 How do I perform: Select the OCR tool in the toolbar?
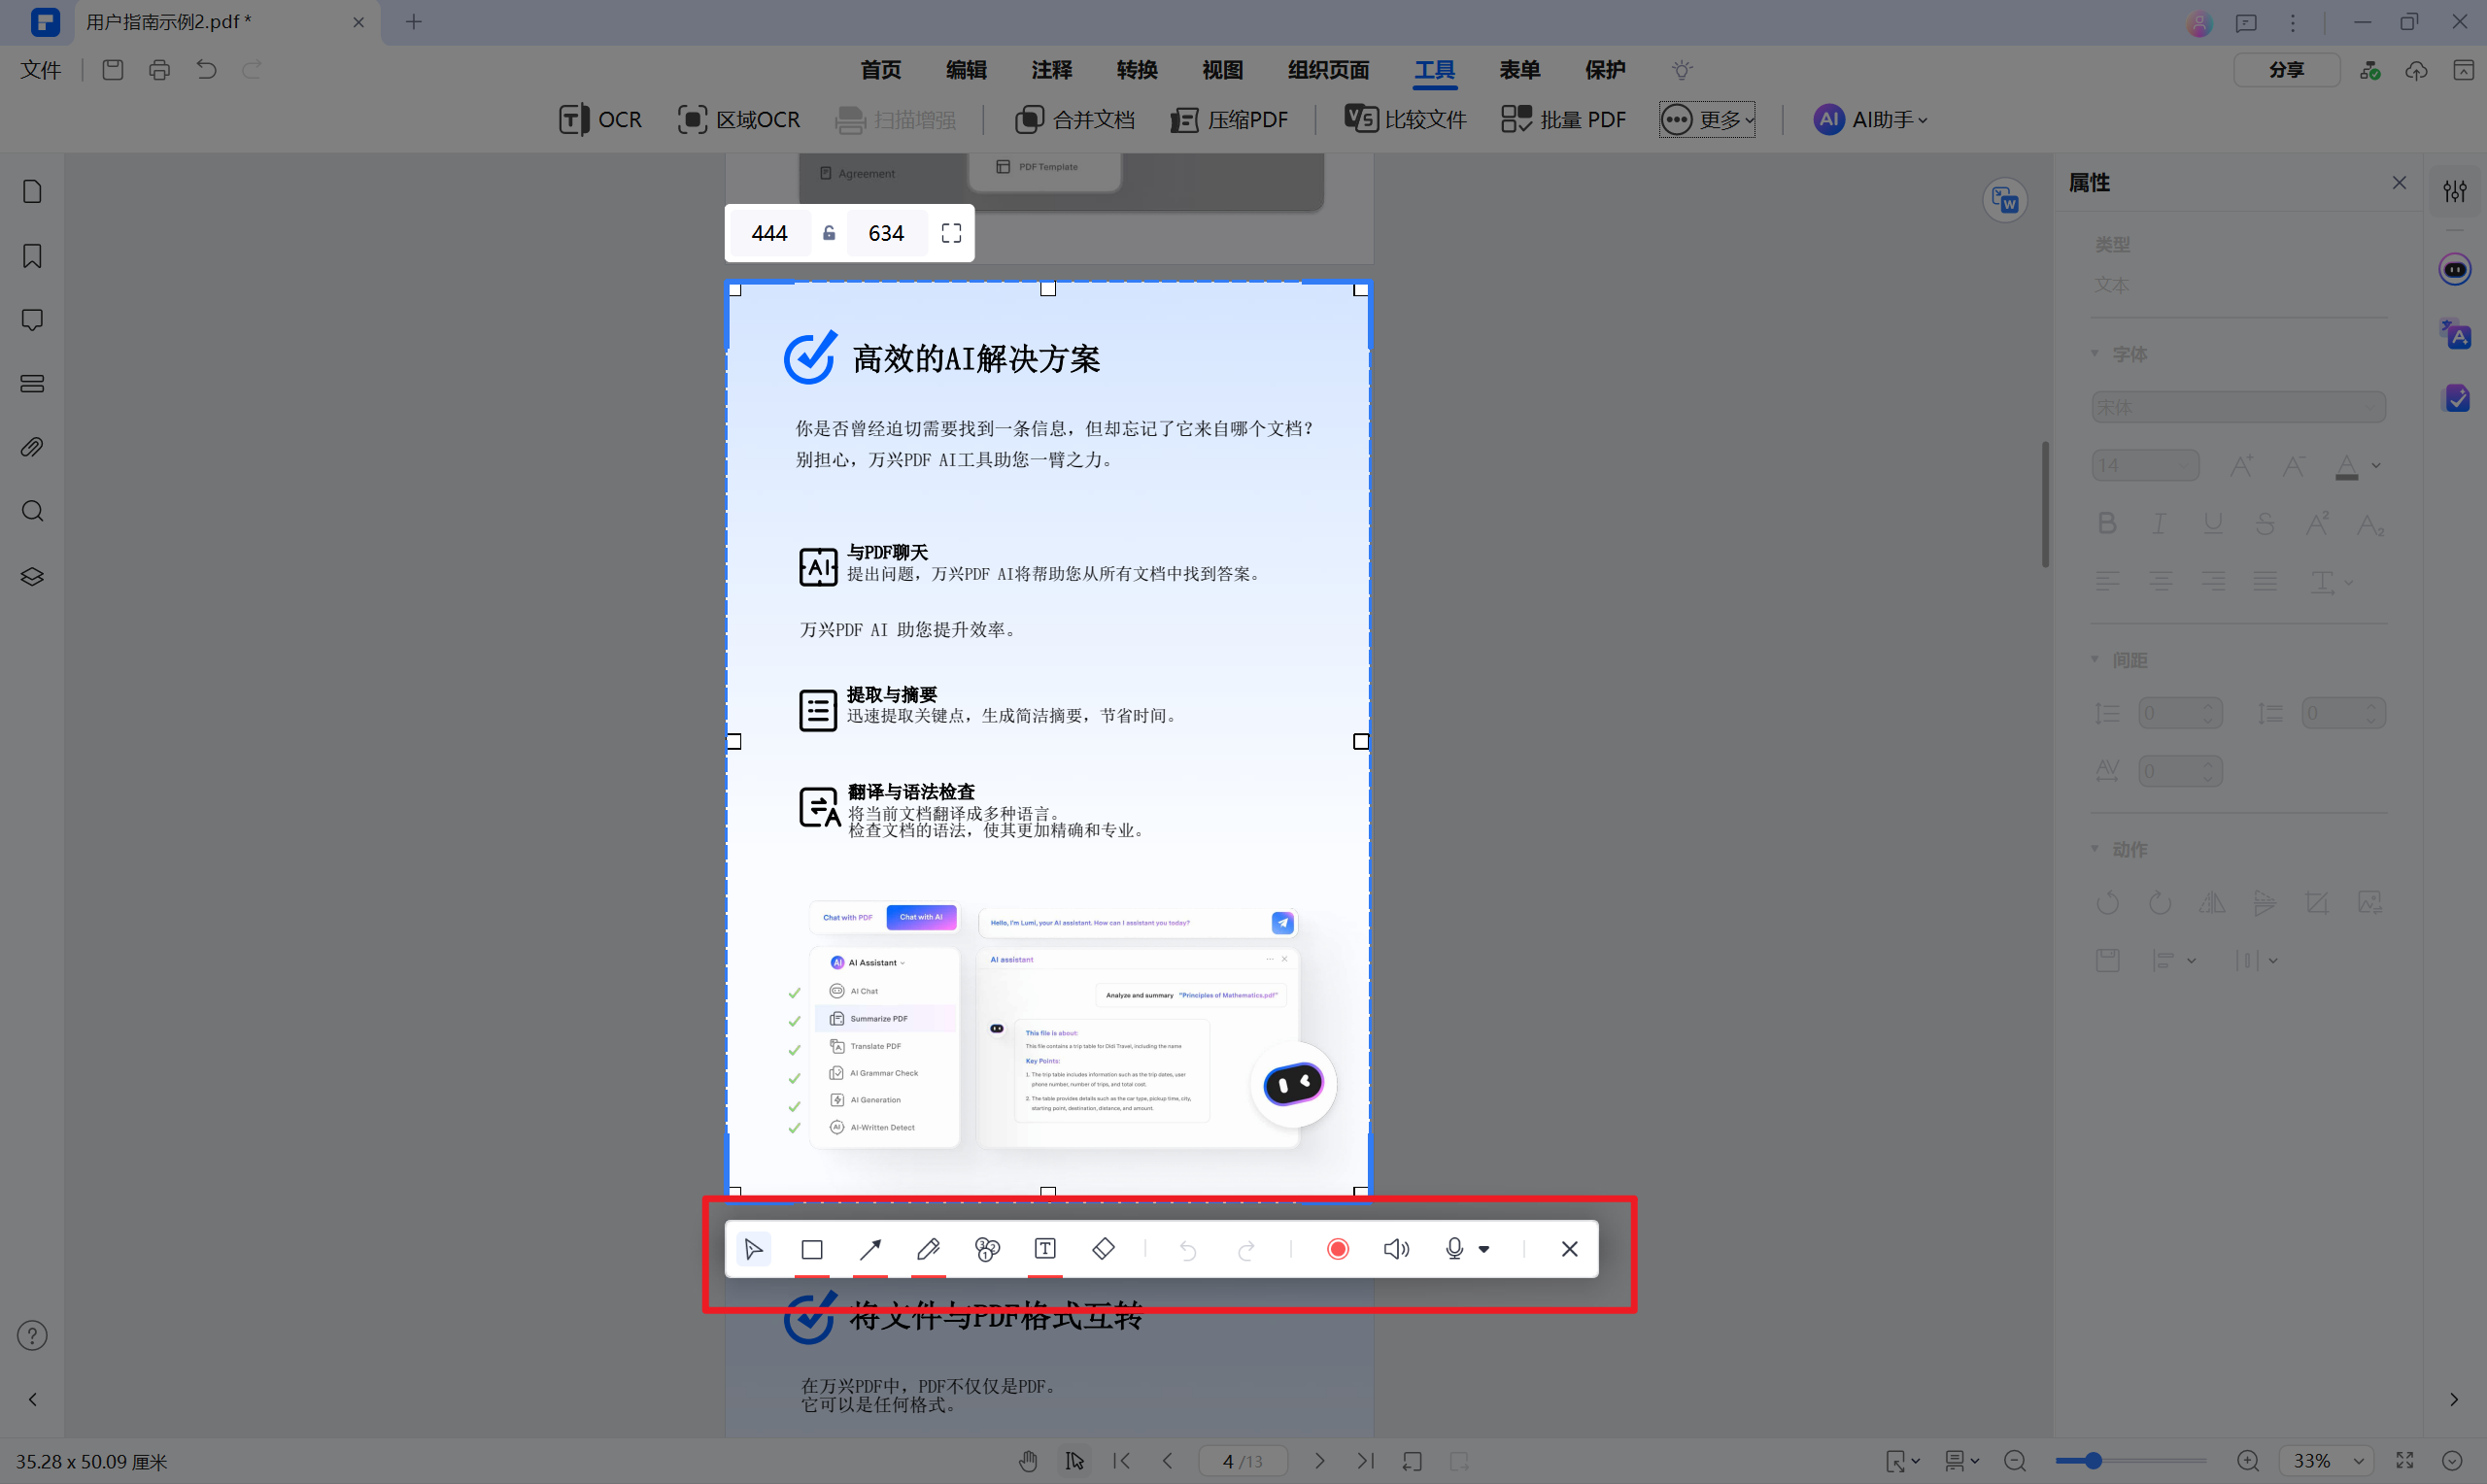pyautogui.click(x=600, y=119)
